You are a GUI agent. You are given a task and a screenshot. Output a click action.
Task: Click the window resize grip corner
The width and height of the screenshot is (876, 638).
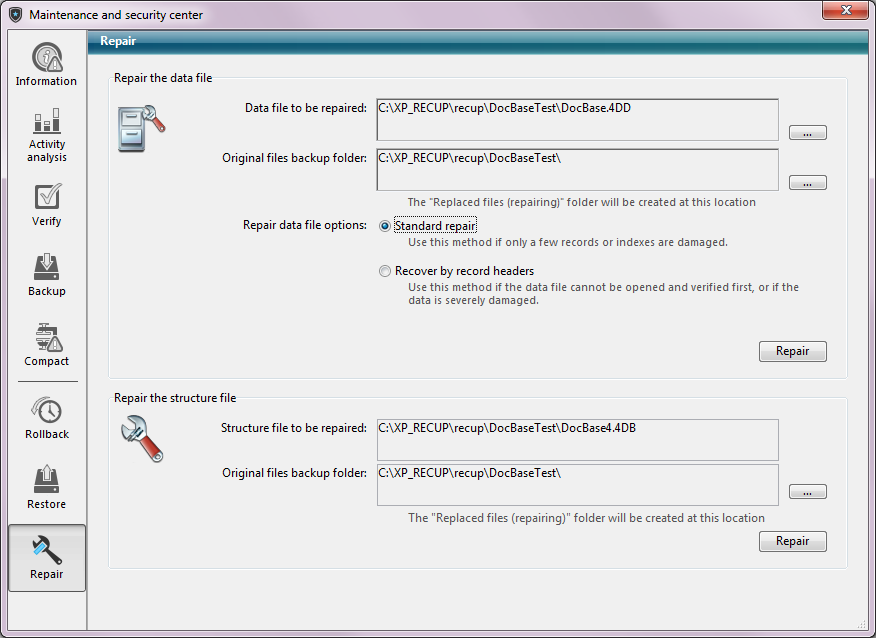pyautogui.click(x=860, y=624)
